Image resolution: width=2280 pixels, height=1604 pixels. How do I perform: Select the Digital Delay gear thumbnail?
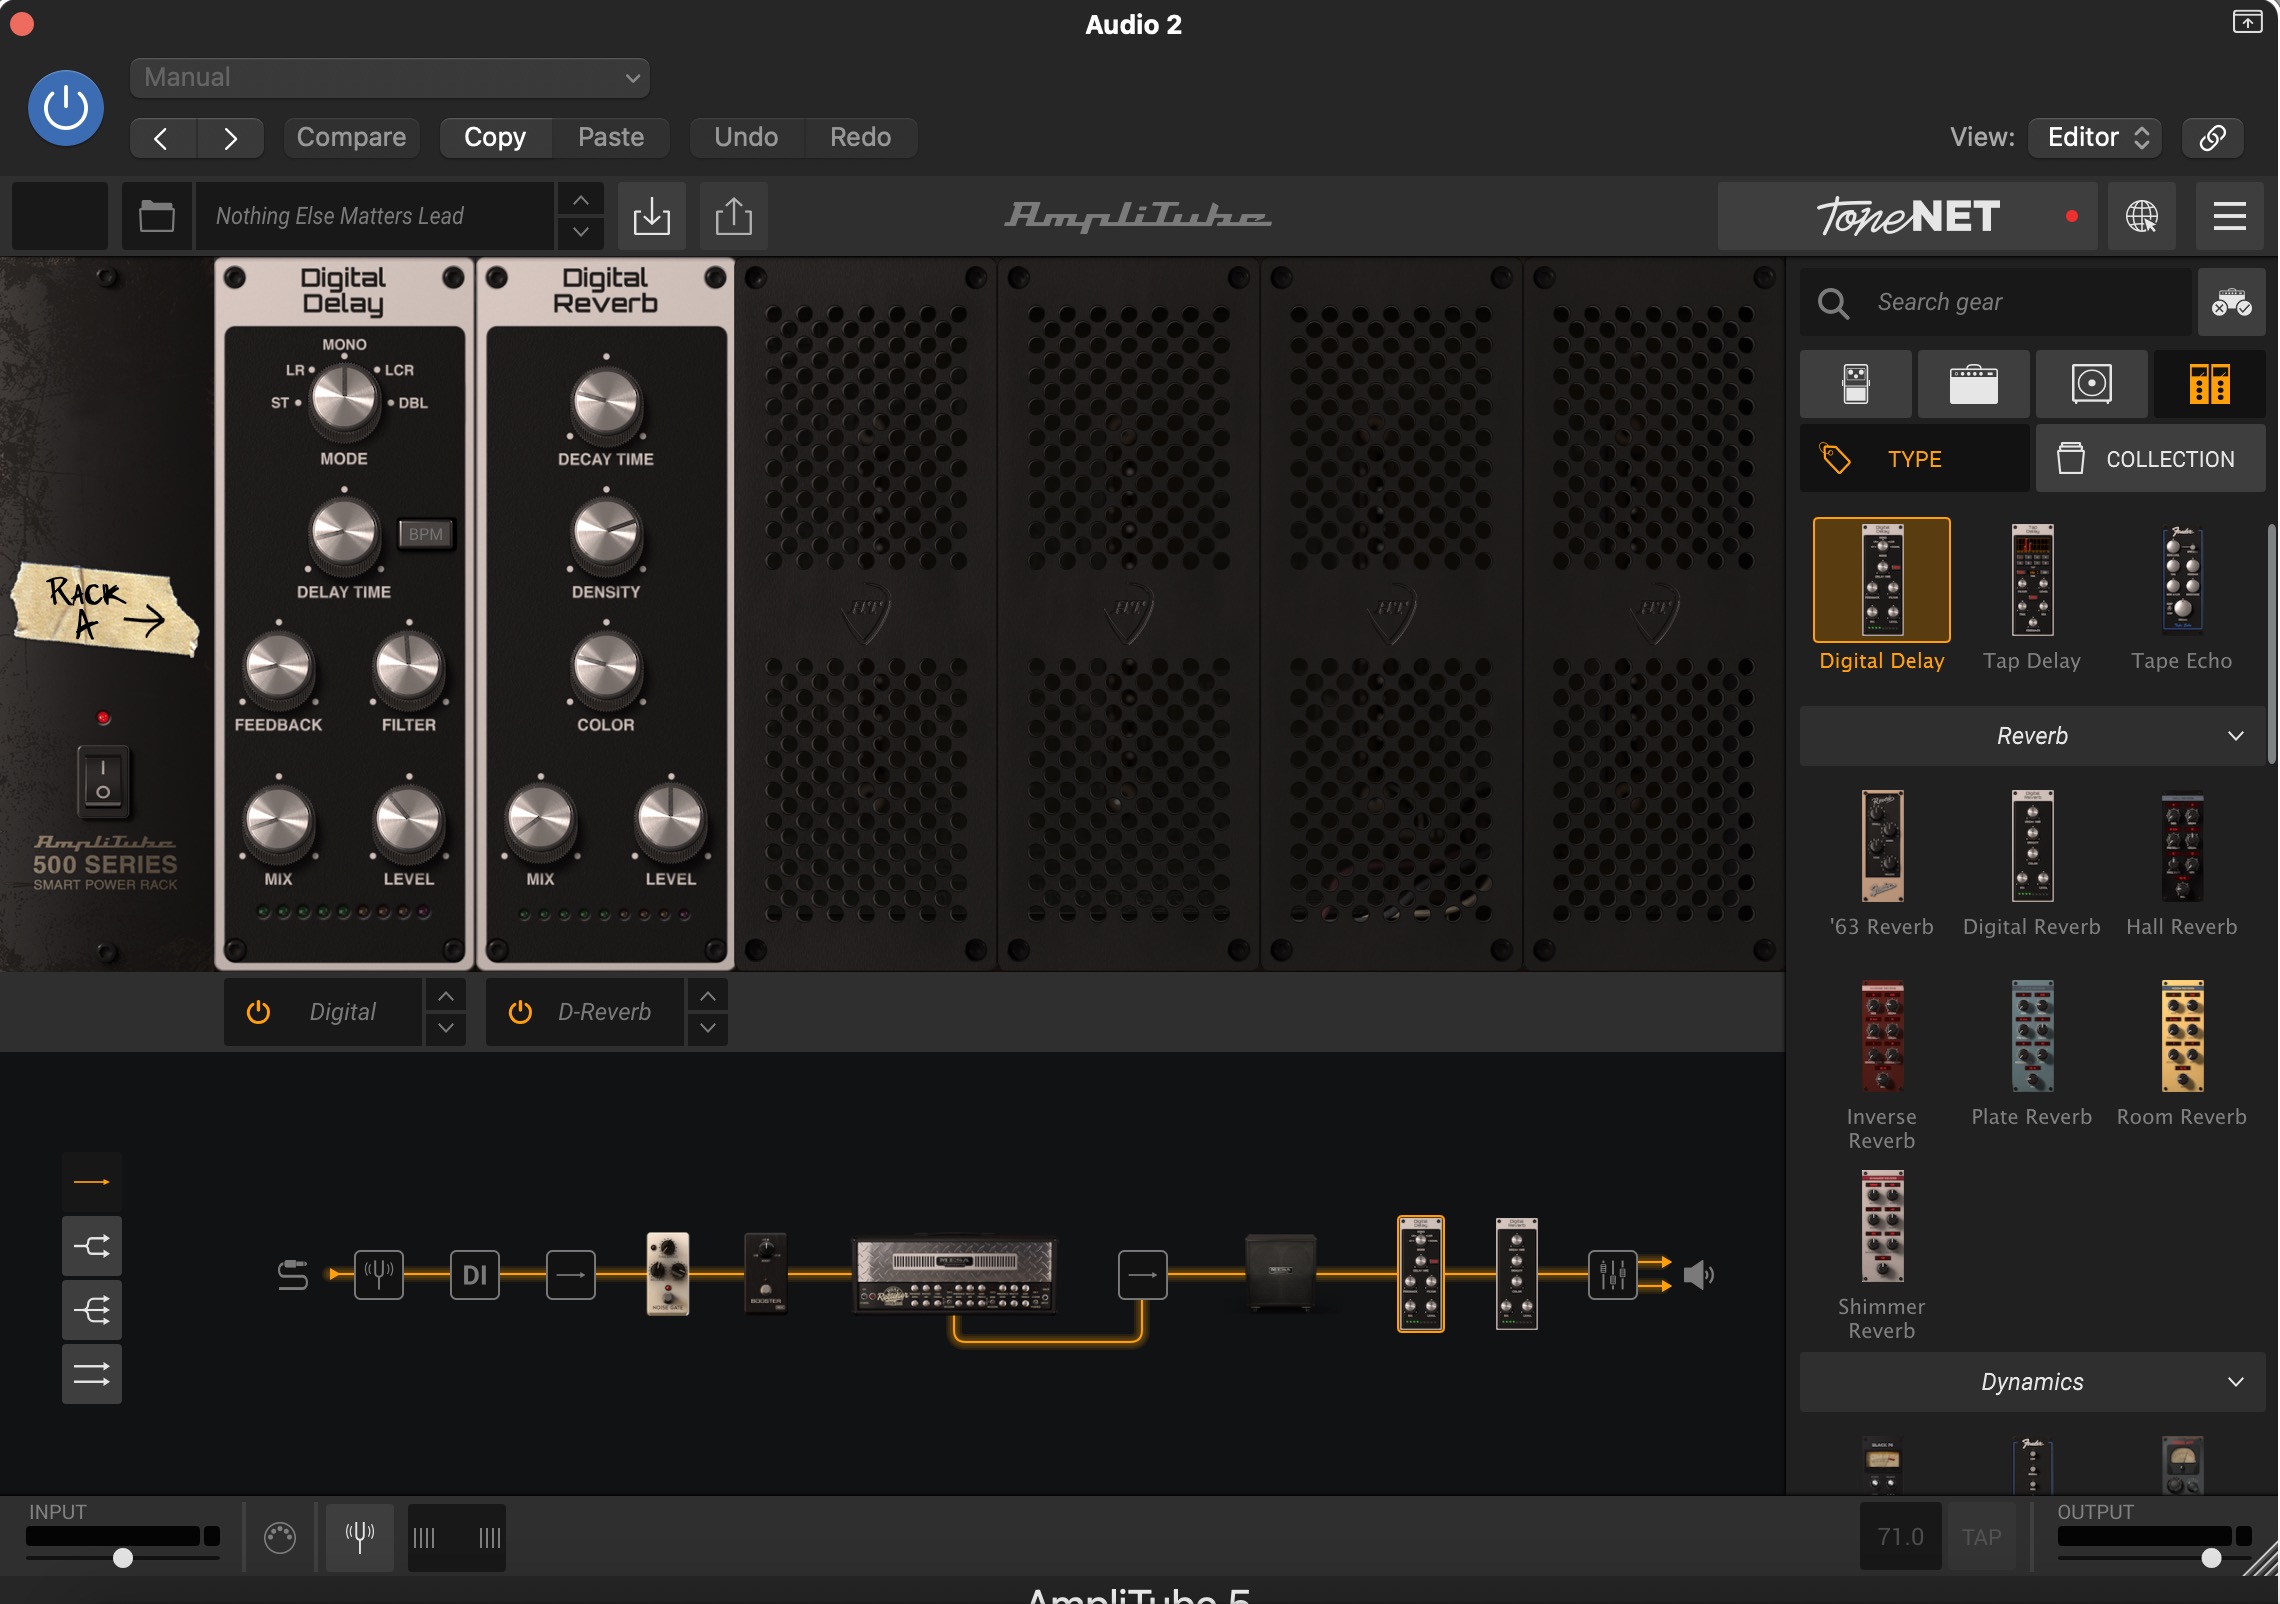pyautogui.click(x=1881, y=580)
